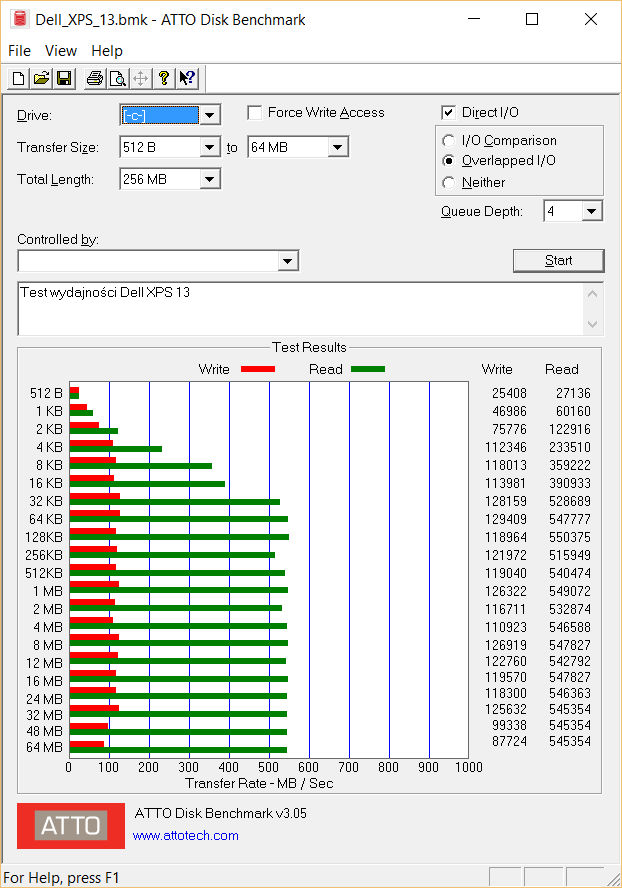Click the 16 KB read value 390933
Image resolution: width=622 pixels, height=888 pixels.
(x=570, y=483)
